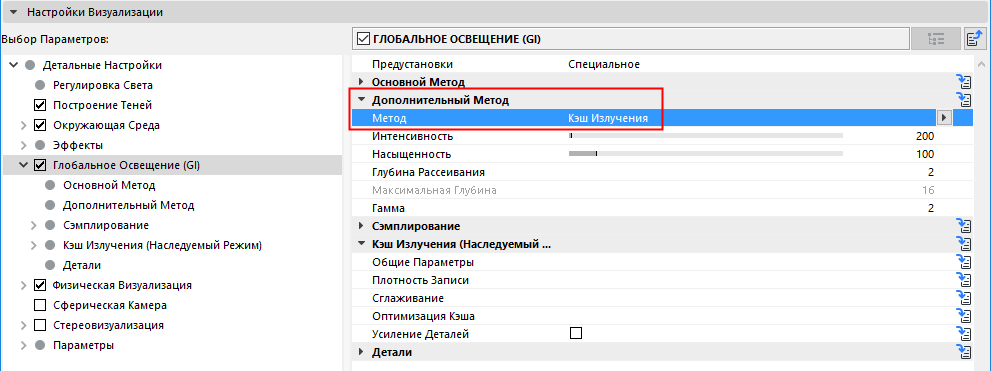This screenshot has width=991, height=371.
Task: Click the reset icon in Сэмплирование row
Action: click(964, 226)
